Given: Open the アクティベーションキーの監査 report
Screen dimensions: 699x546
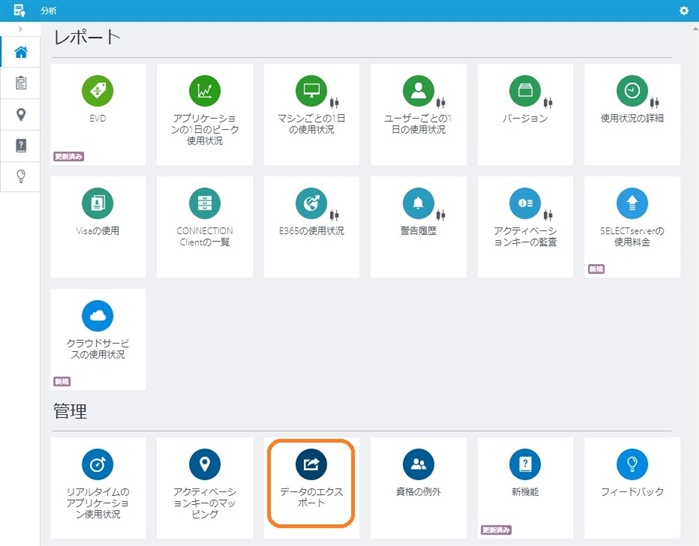Looking at the screenshot, I should 525,227.
